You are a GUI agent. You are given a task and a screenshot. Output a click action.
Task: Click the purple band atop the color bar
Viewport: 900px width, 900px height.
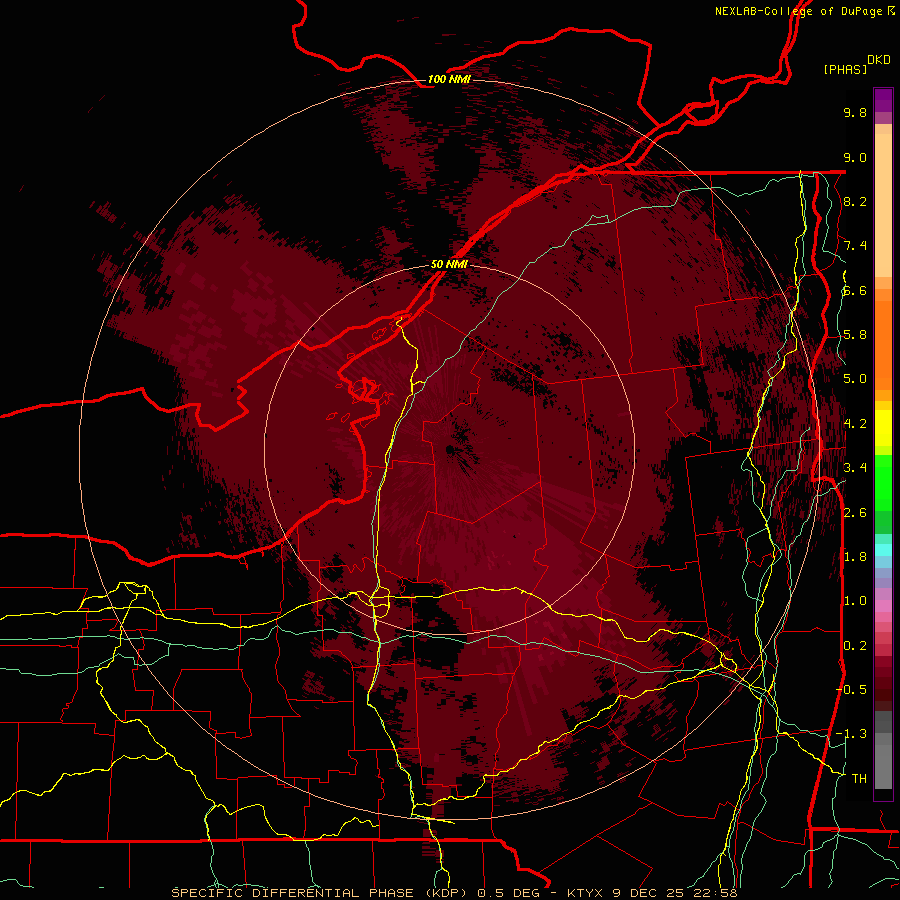tap(883, 100)
